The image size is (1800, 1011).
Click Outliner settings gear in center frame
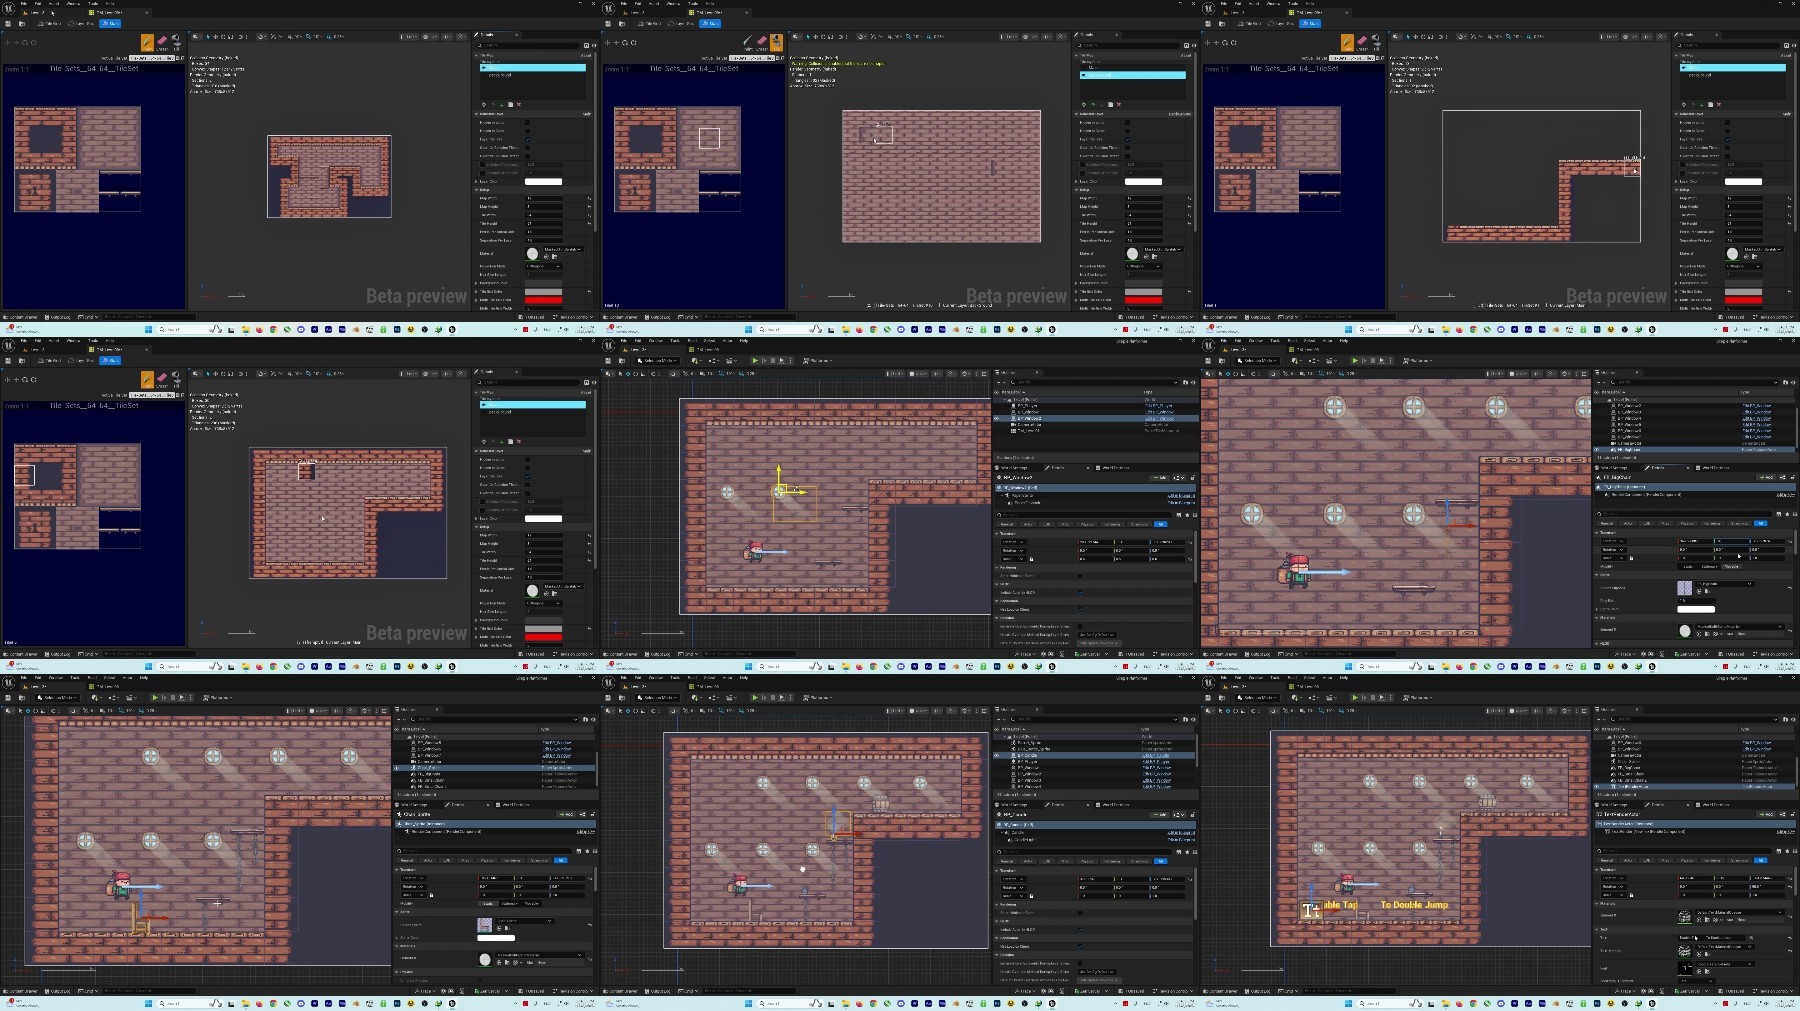point(1192,382)
